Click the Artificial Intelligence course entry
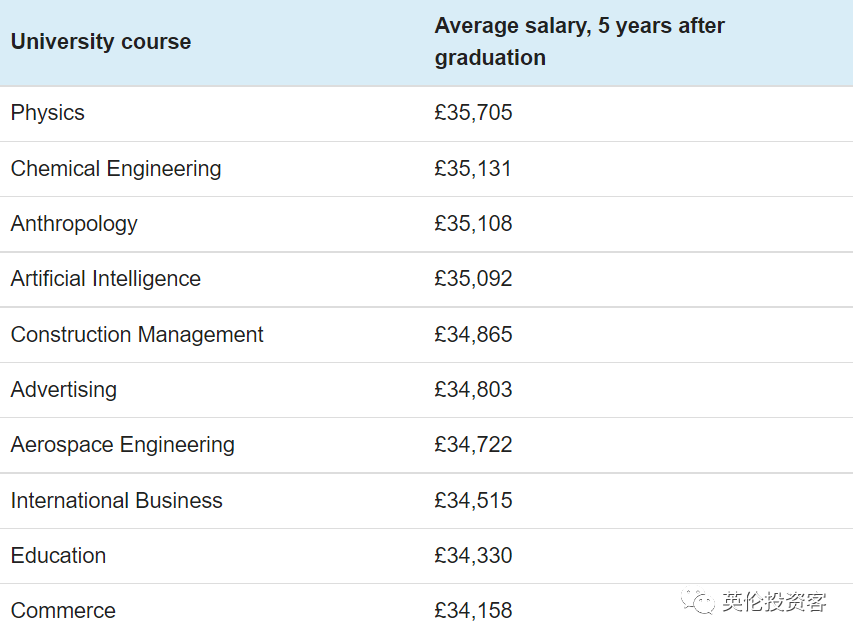 click(x=106, y=279)
